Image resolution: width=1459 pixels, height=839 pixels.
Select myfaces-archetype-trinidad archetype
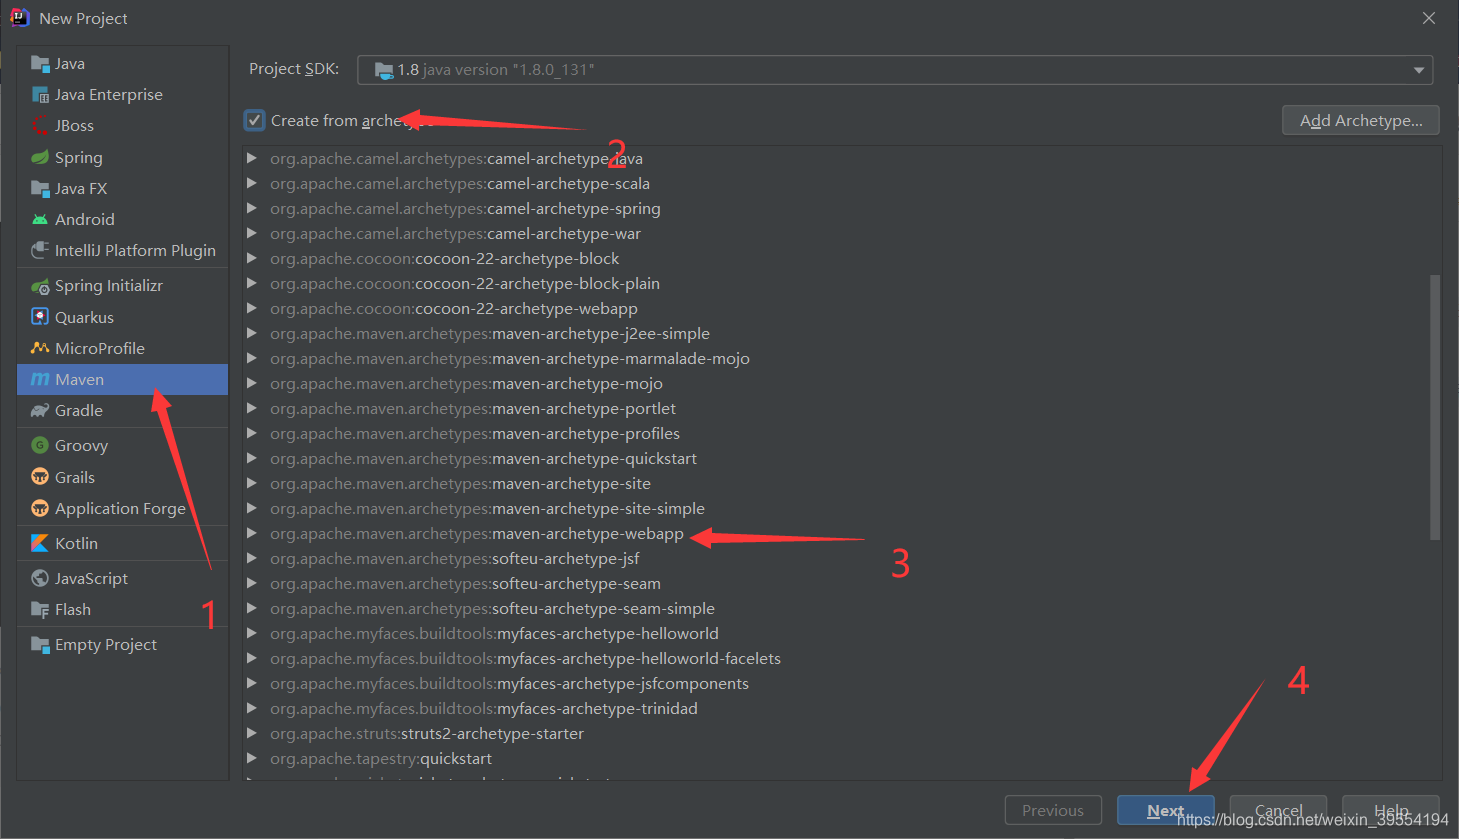tap(484, 709)
